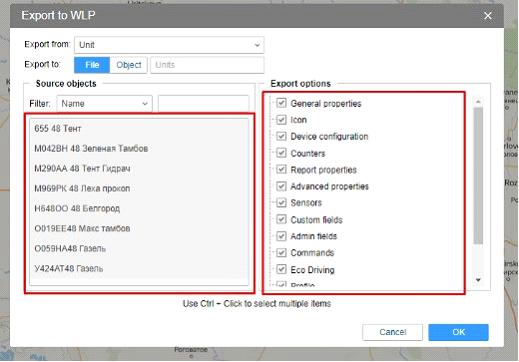Screen dimensions: 519x362
Task: Click the scroll down arrow in export options
Action: 478,280
